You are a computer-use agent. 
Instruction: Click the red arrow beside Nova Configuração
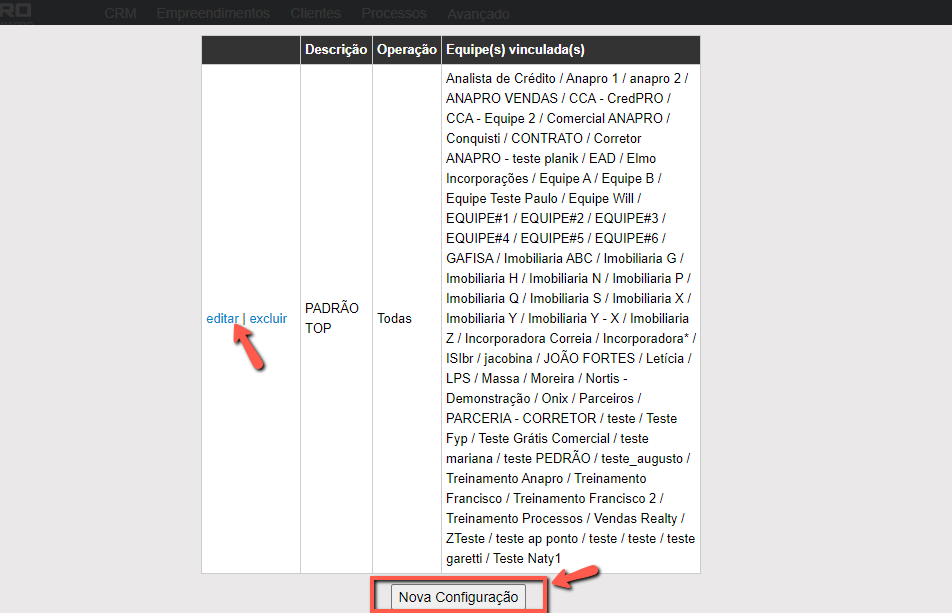click(577, 575)
